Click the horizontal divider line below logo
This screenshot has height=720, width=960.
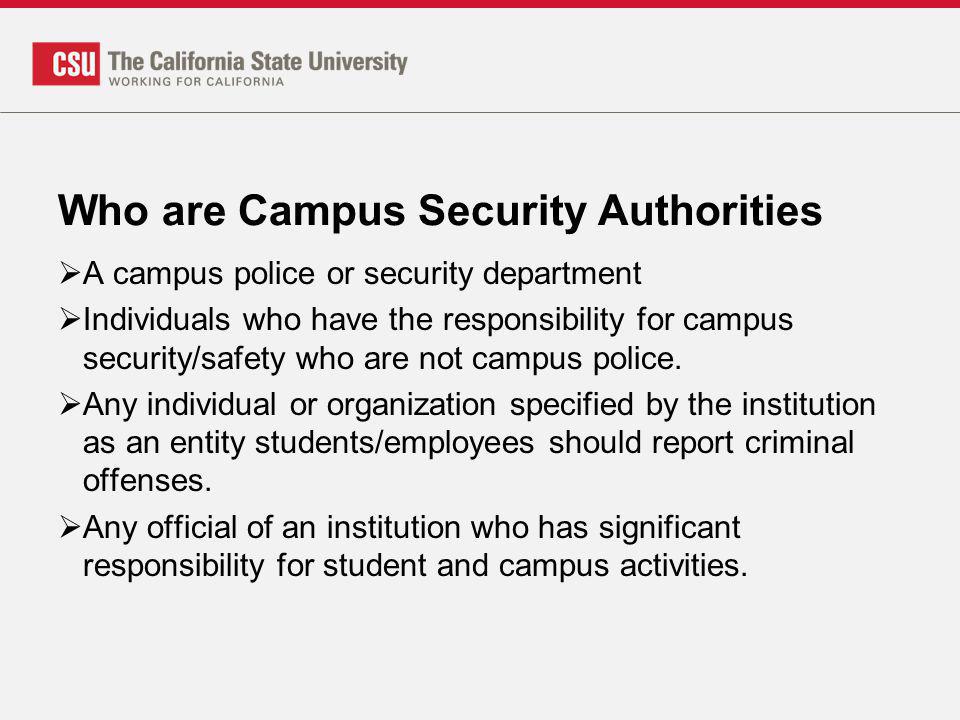pyautogui.click(x=480, y=113)
